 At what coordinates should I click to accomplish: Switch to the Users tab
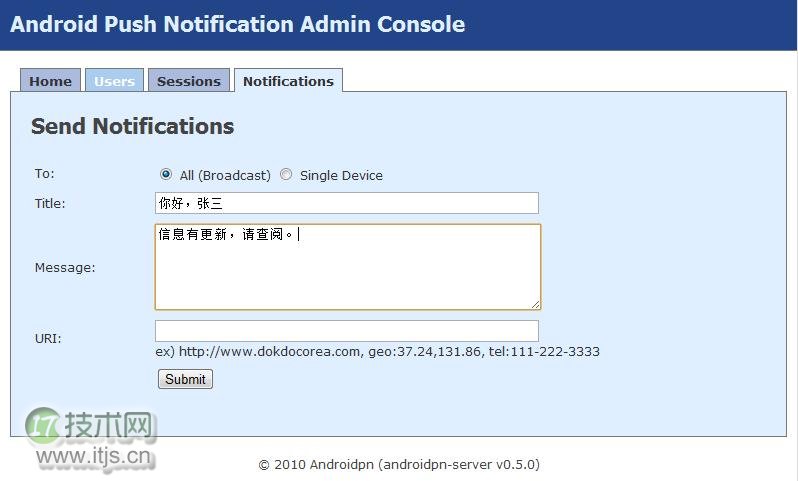[x=115, y=80]
